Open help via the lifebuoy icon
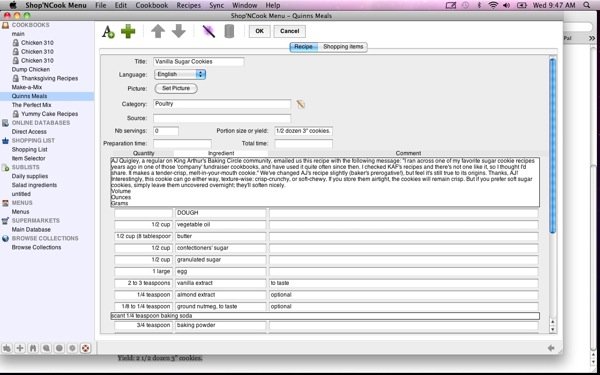 tap(85, 348)
